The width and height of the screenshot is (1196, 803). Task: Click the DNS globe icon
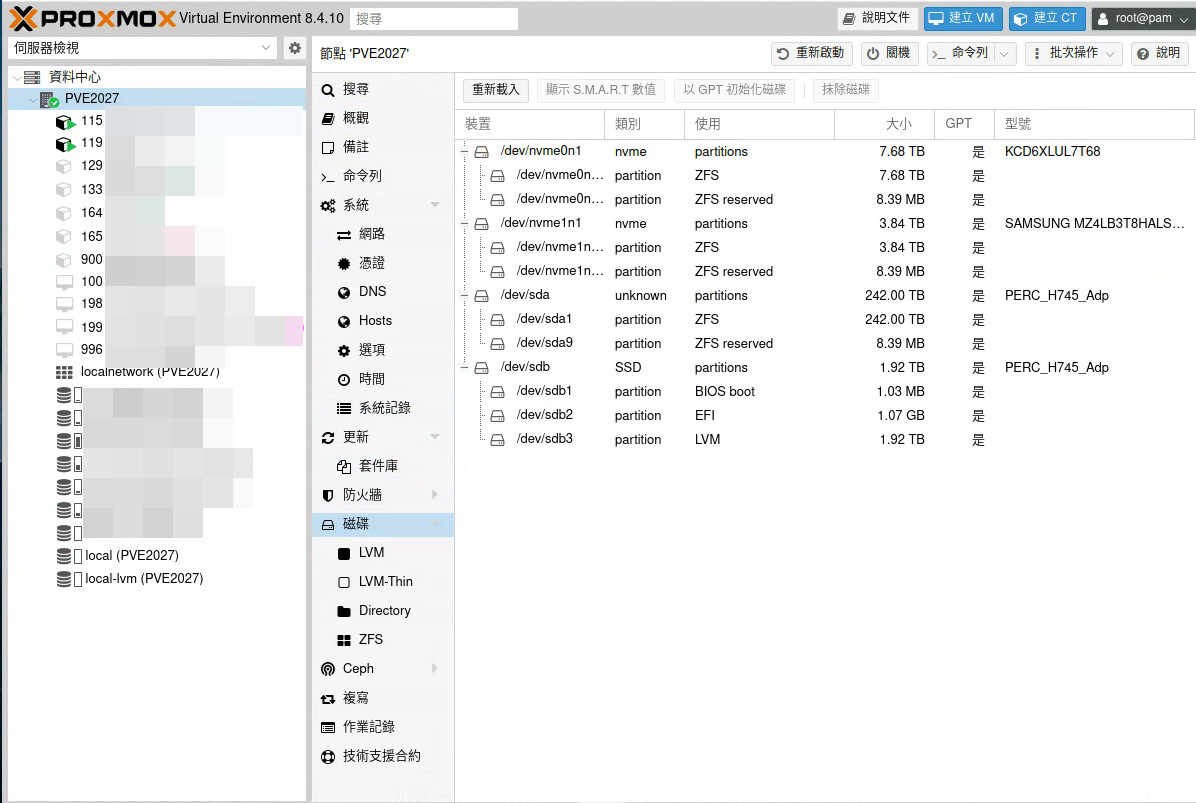point(344,292)
